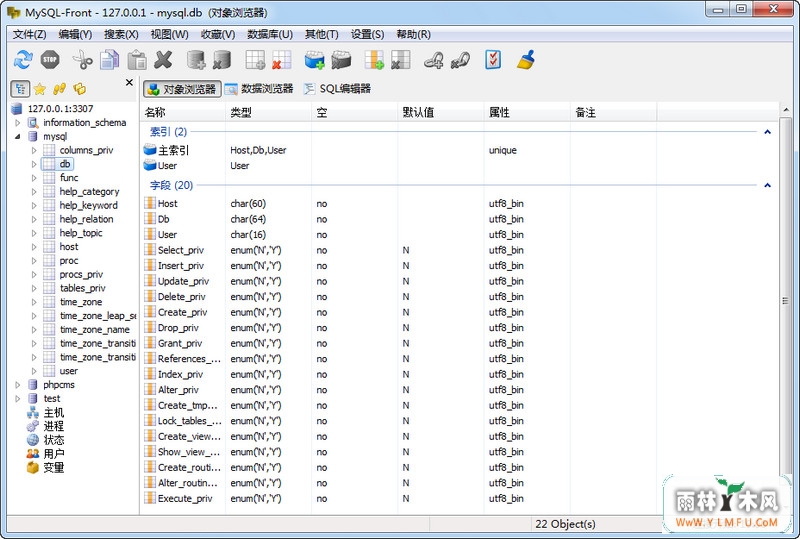This screenshot has height=539, width=800.
Task: Click the New Field icon
Action: pyautogui.click(x=374, y=60)
